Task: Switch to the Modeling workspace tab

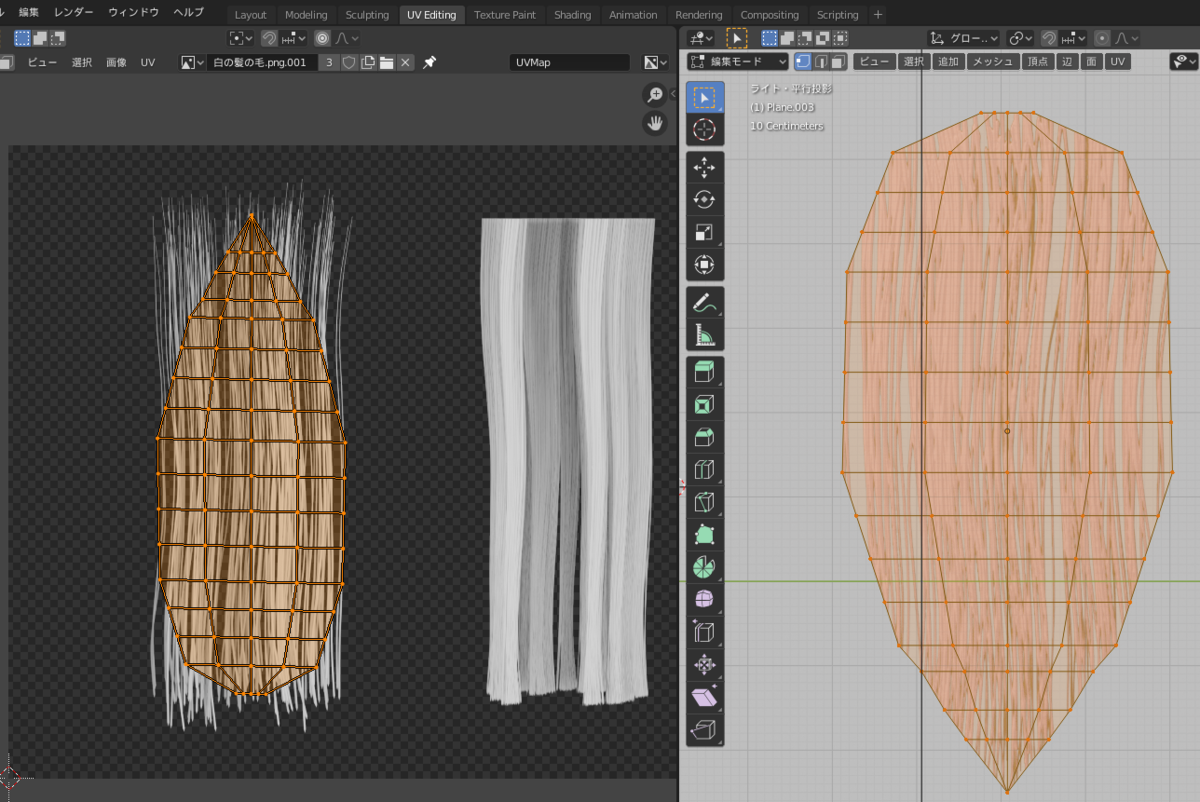Action: tap(306, 15)
